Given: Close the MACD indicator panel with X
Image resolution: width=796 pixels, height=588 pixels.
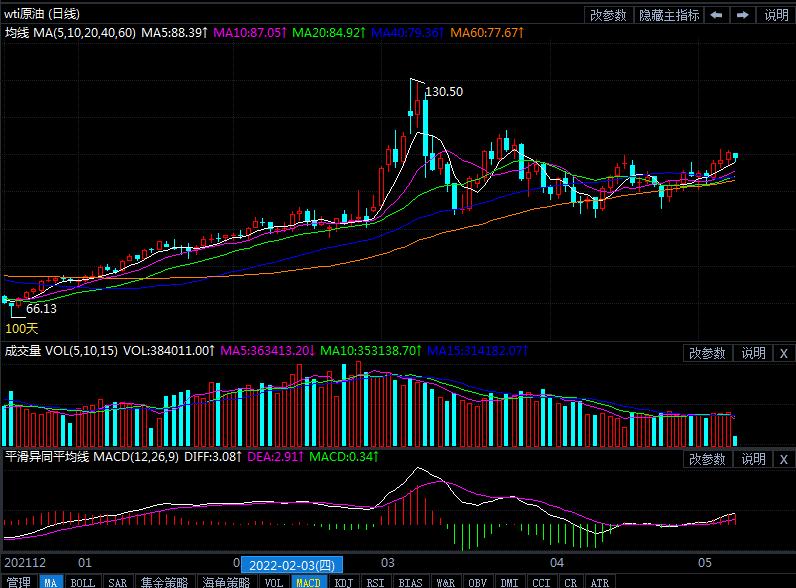Looking at the screenshot, I should (783, 459).
